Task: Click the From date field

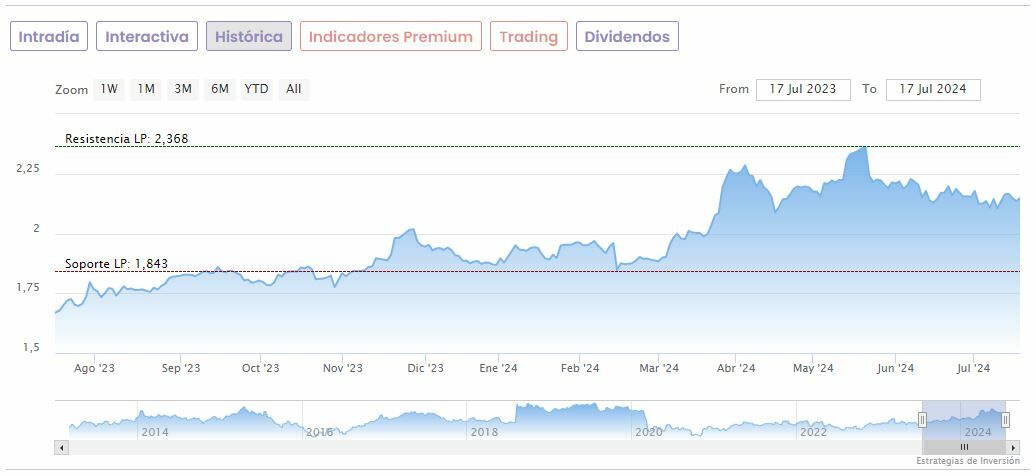Action: (803, 89)
